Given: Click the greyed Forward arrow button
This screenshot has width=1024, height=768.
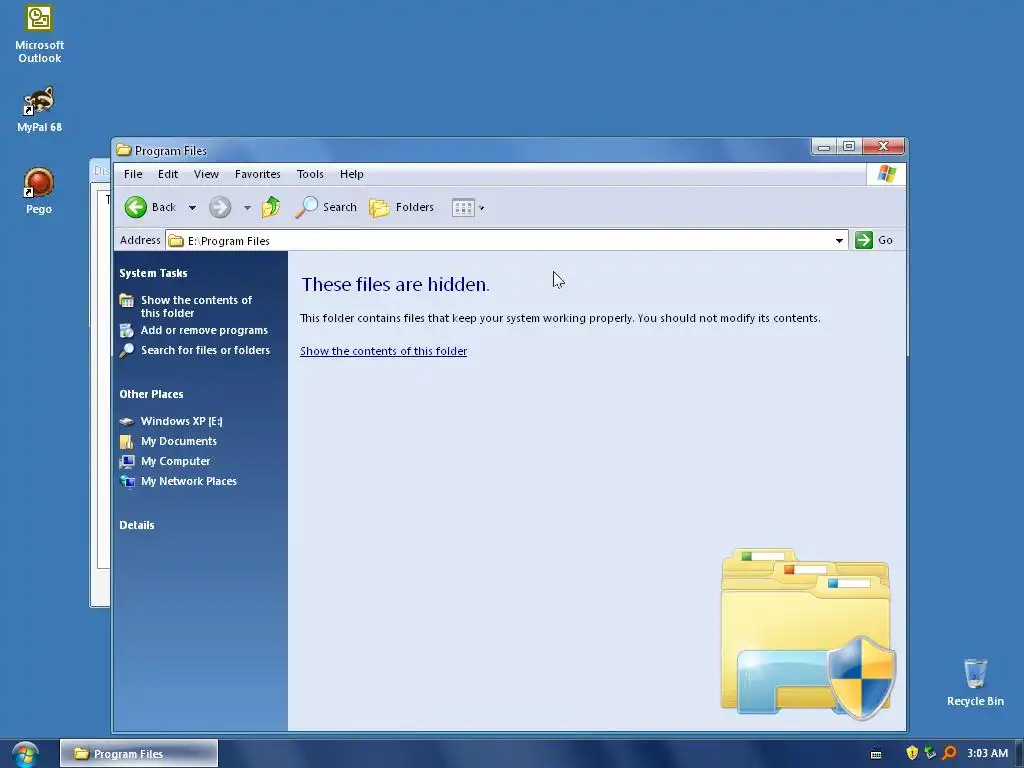Looking at the screenshot, I should tap(220, 208).
